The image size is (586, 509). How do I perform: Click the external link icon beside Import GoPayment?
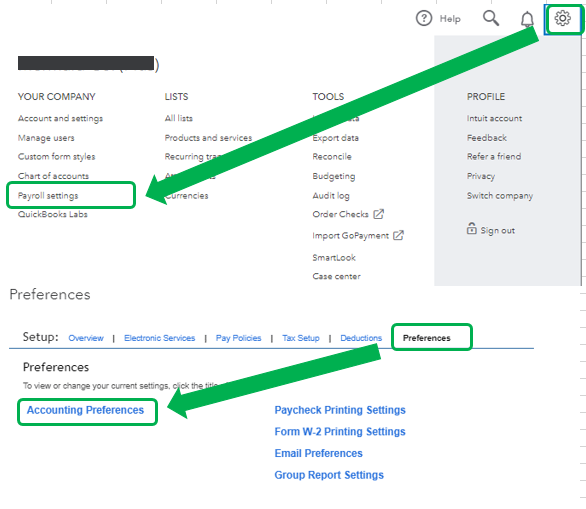[398, 235]
